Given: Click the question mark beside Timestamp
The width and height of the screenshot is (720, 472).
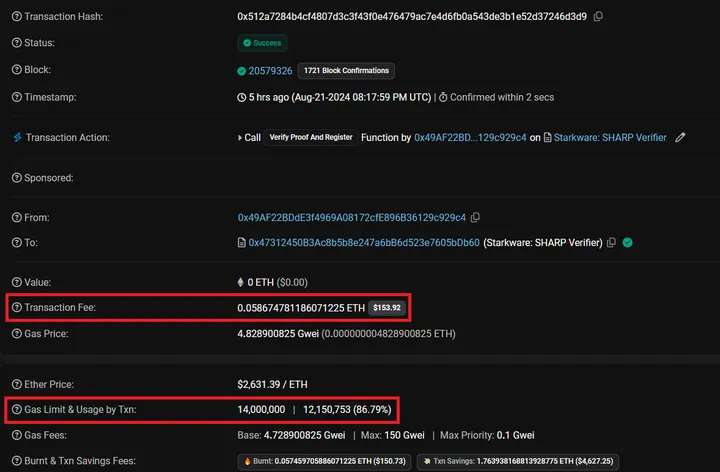Looking at the screenshot, I should [16, 97].
